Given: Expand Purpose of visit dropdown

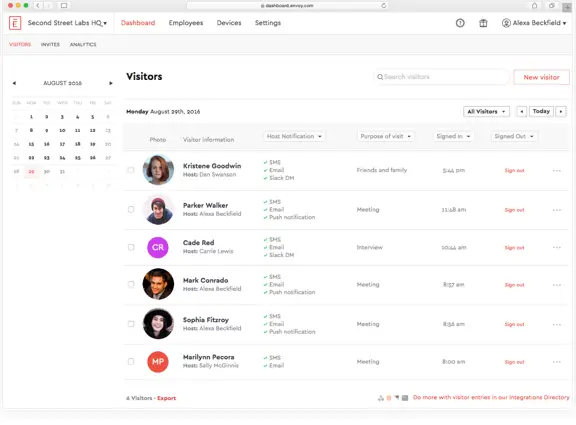Looking at the screenshot, I should [385, 136].
